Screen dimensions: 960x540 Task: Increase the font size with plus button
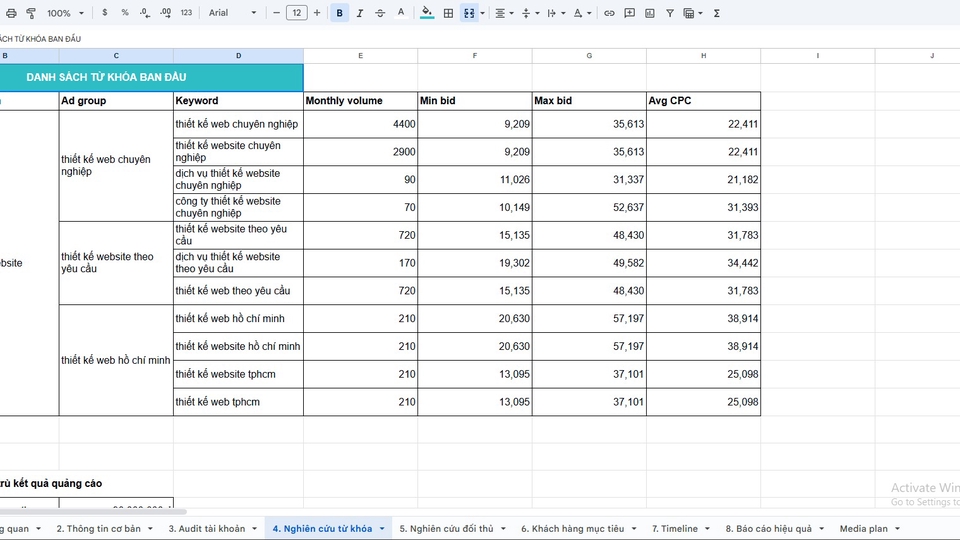pos(317,13)
